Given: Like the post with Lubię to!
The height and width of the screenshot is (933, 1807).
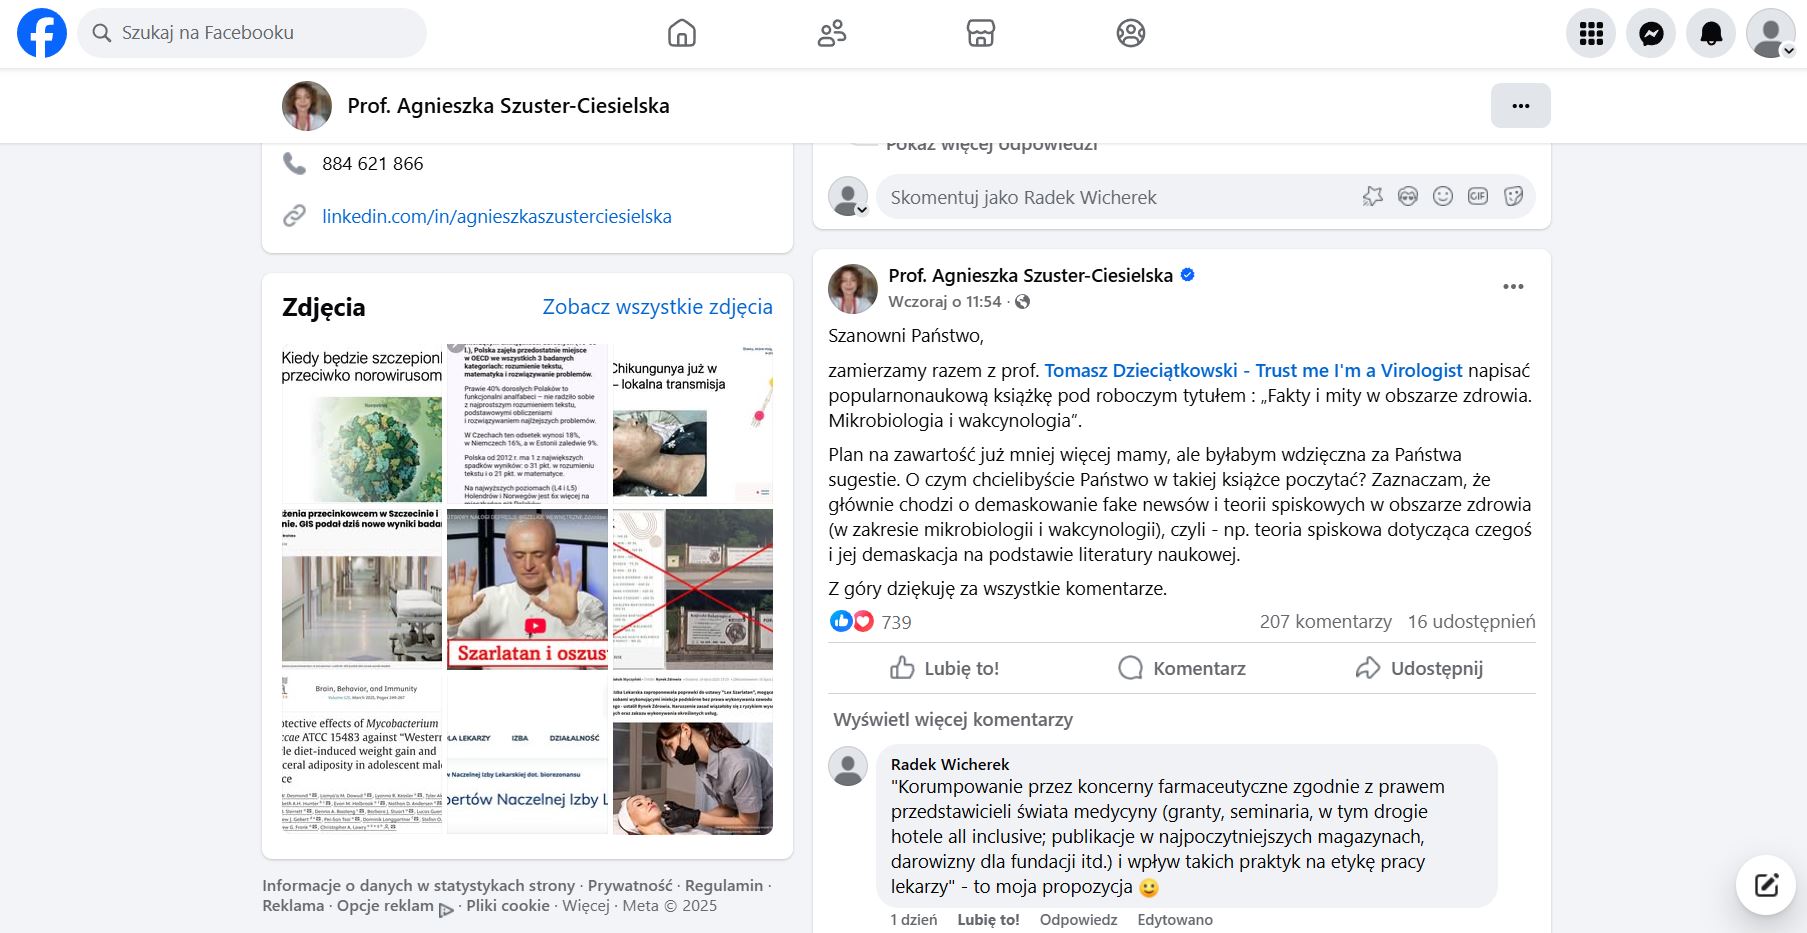Looking at the screenshot, I should pos(945,668).
